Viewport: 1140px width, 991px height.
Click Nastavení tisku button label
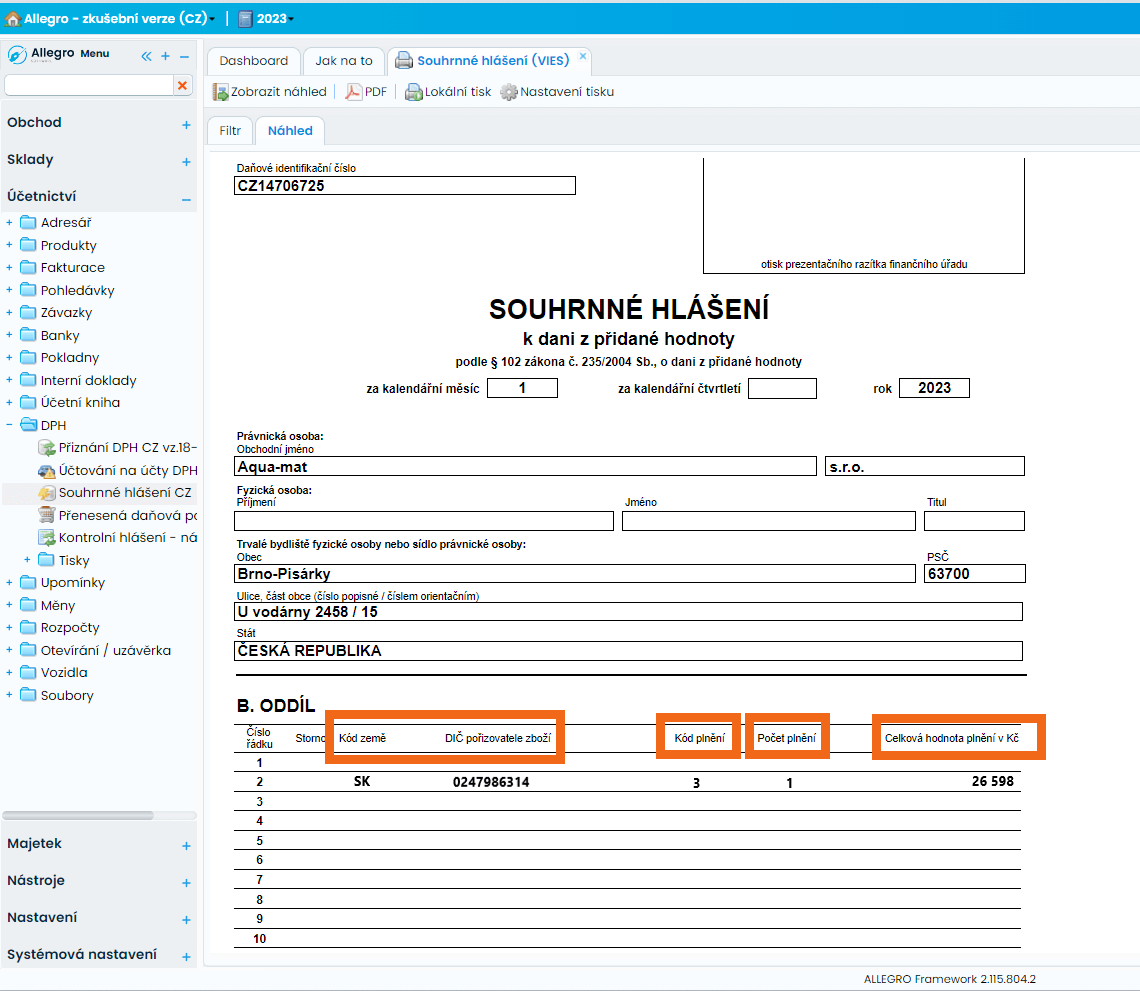coord(567,92)
